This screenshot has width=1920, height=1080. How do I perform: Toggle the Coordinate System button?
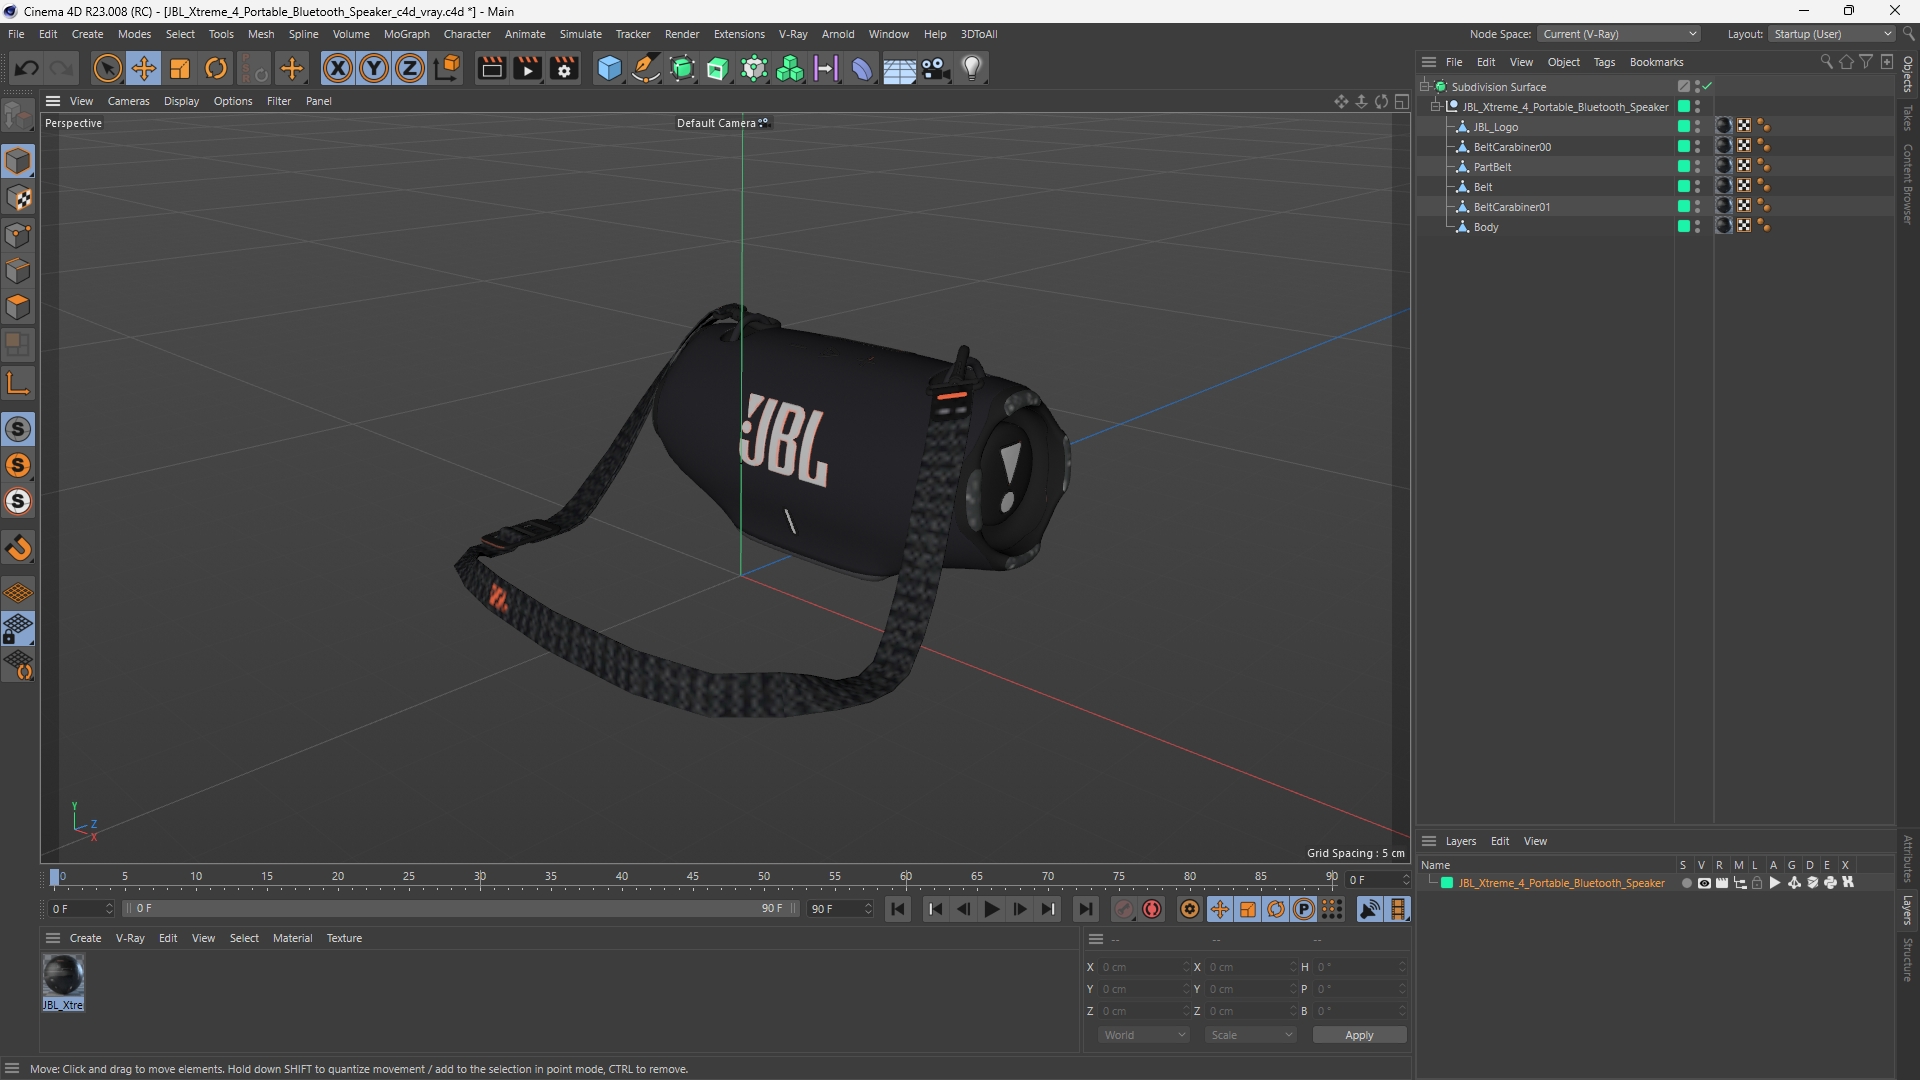[x=448, y=68]
